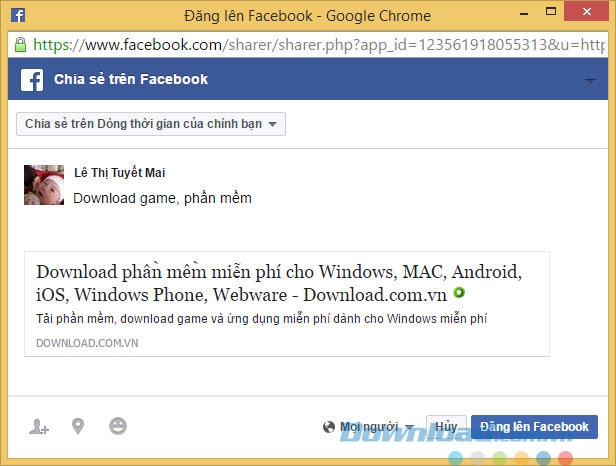Open the header dropdown arrow at right

pyautogui.click(x=590, y=81)
